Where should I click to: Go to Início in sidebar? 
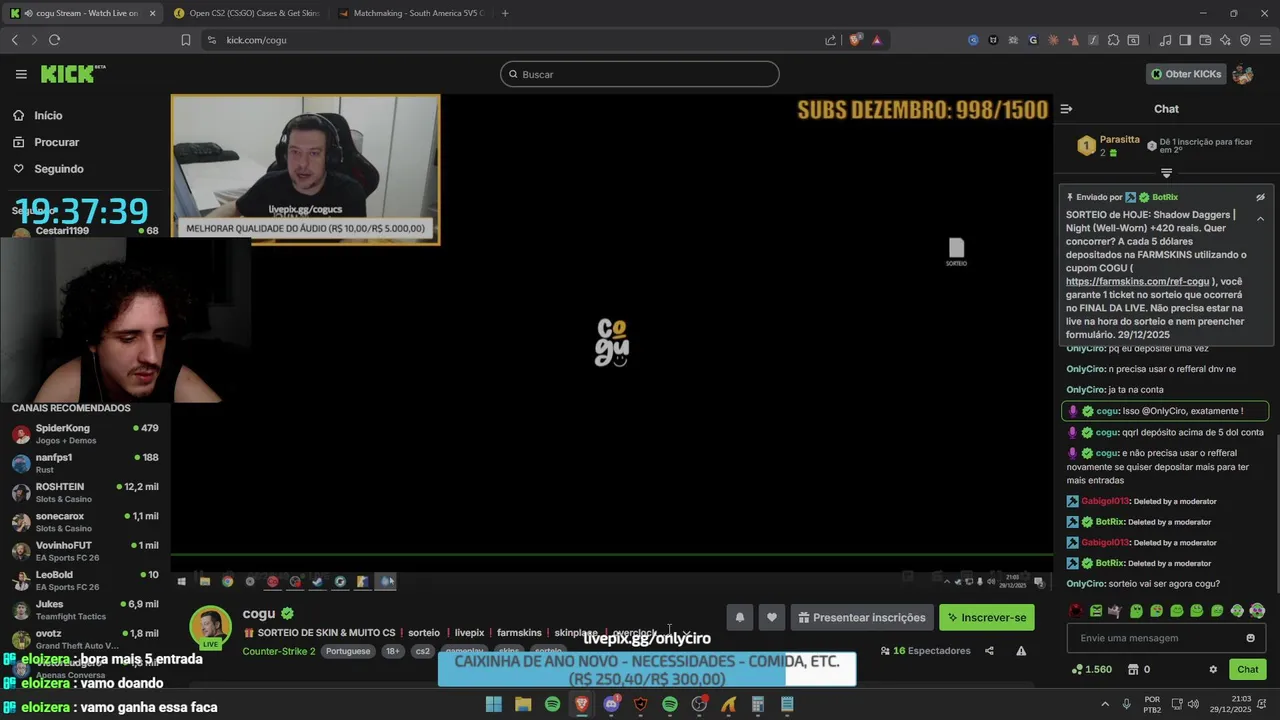tap(48, 116)
